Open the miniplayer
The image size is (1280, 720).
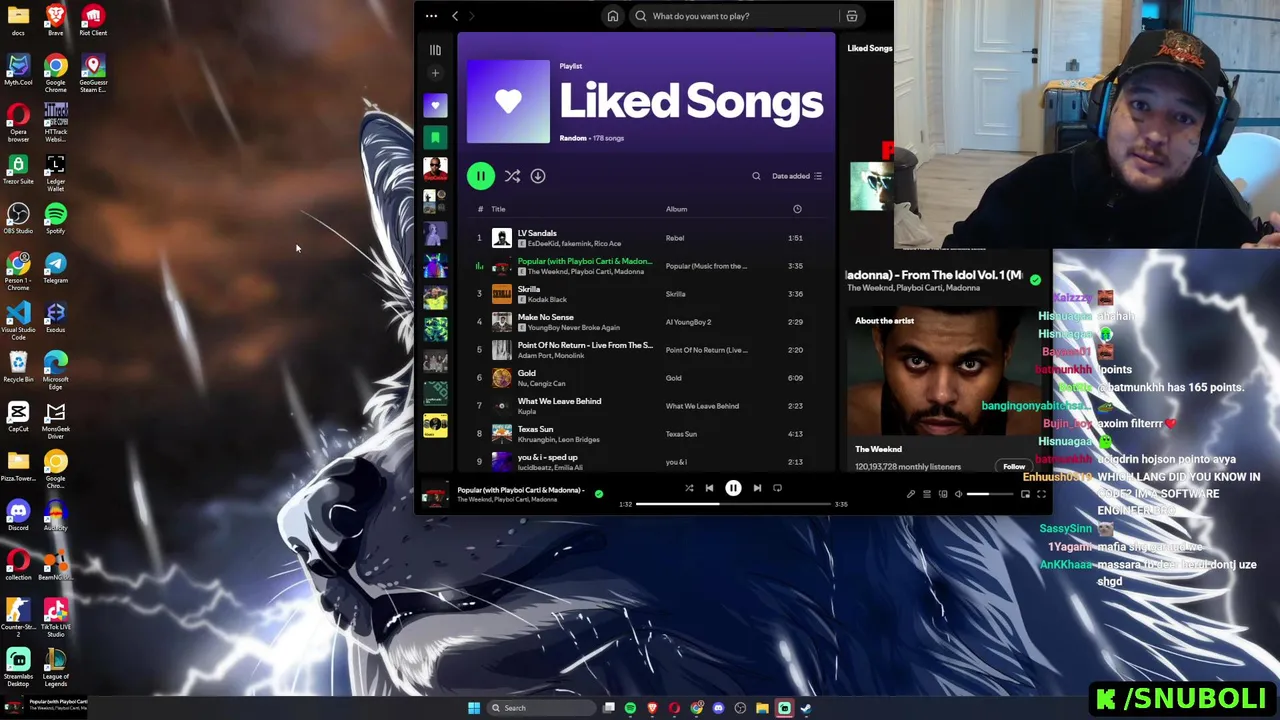coord(1025,494)
